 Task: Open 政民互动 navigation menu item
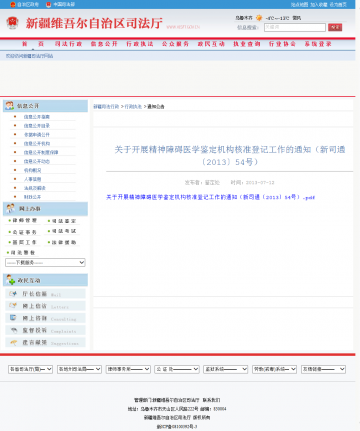[x=211, y=44]
